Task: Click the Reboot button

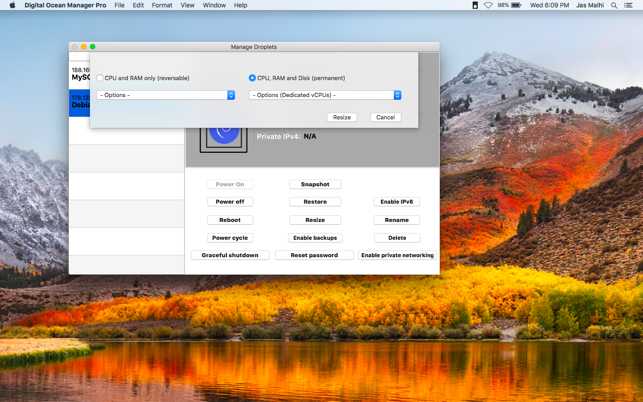Action: pos(230,220)
